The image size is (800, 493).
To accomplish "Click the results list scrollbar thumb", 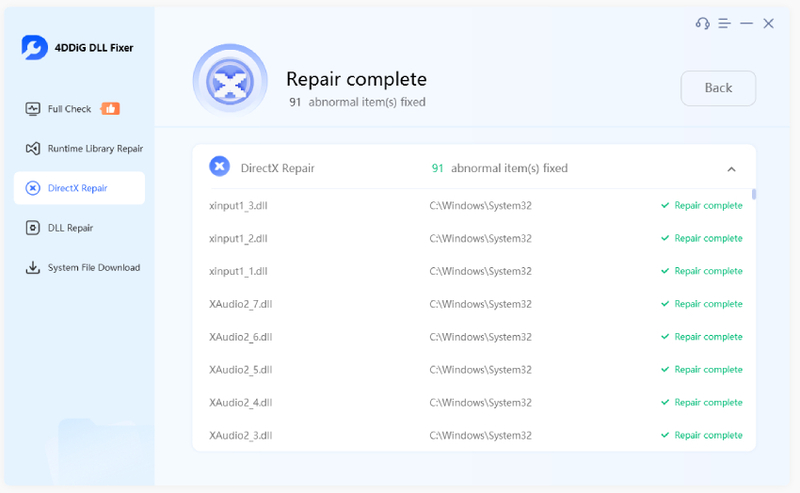I will [754, 194].
